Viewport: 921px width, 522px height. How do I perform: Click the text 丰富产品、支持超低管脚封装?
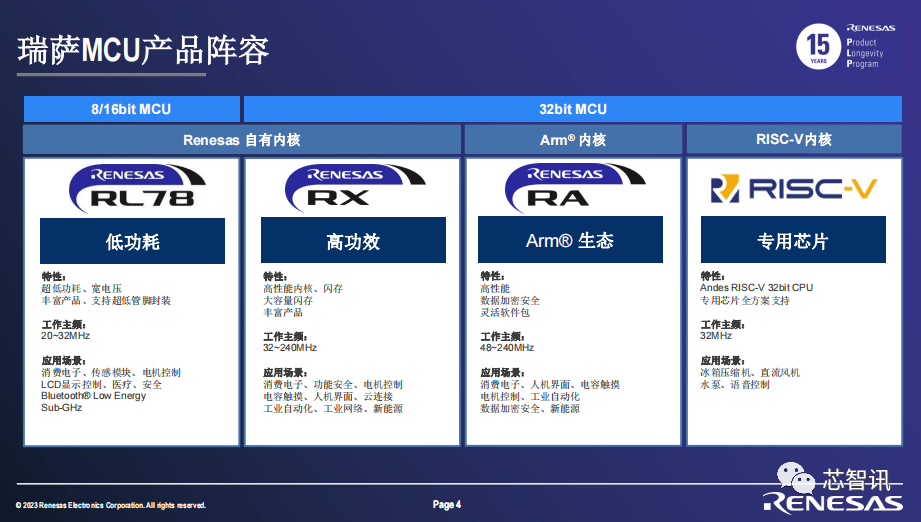[106, 301]
